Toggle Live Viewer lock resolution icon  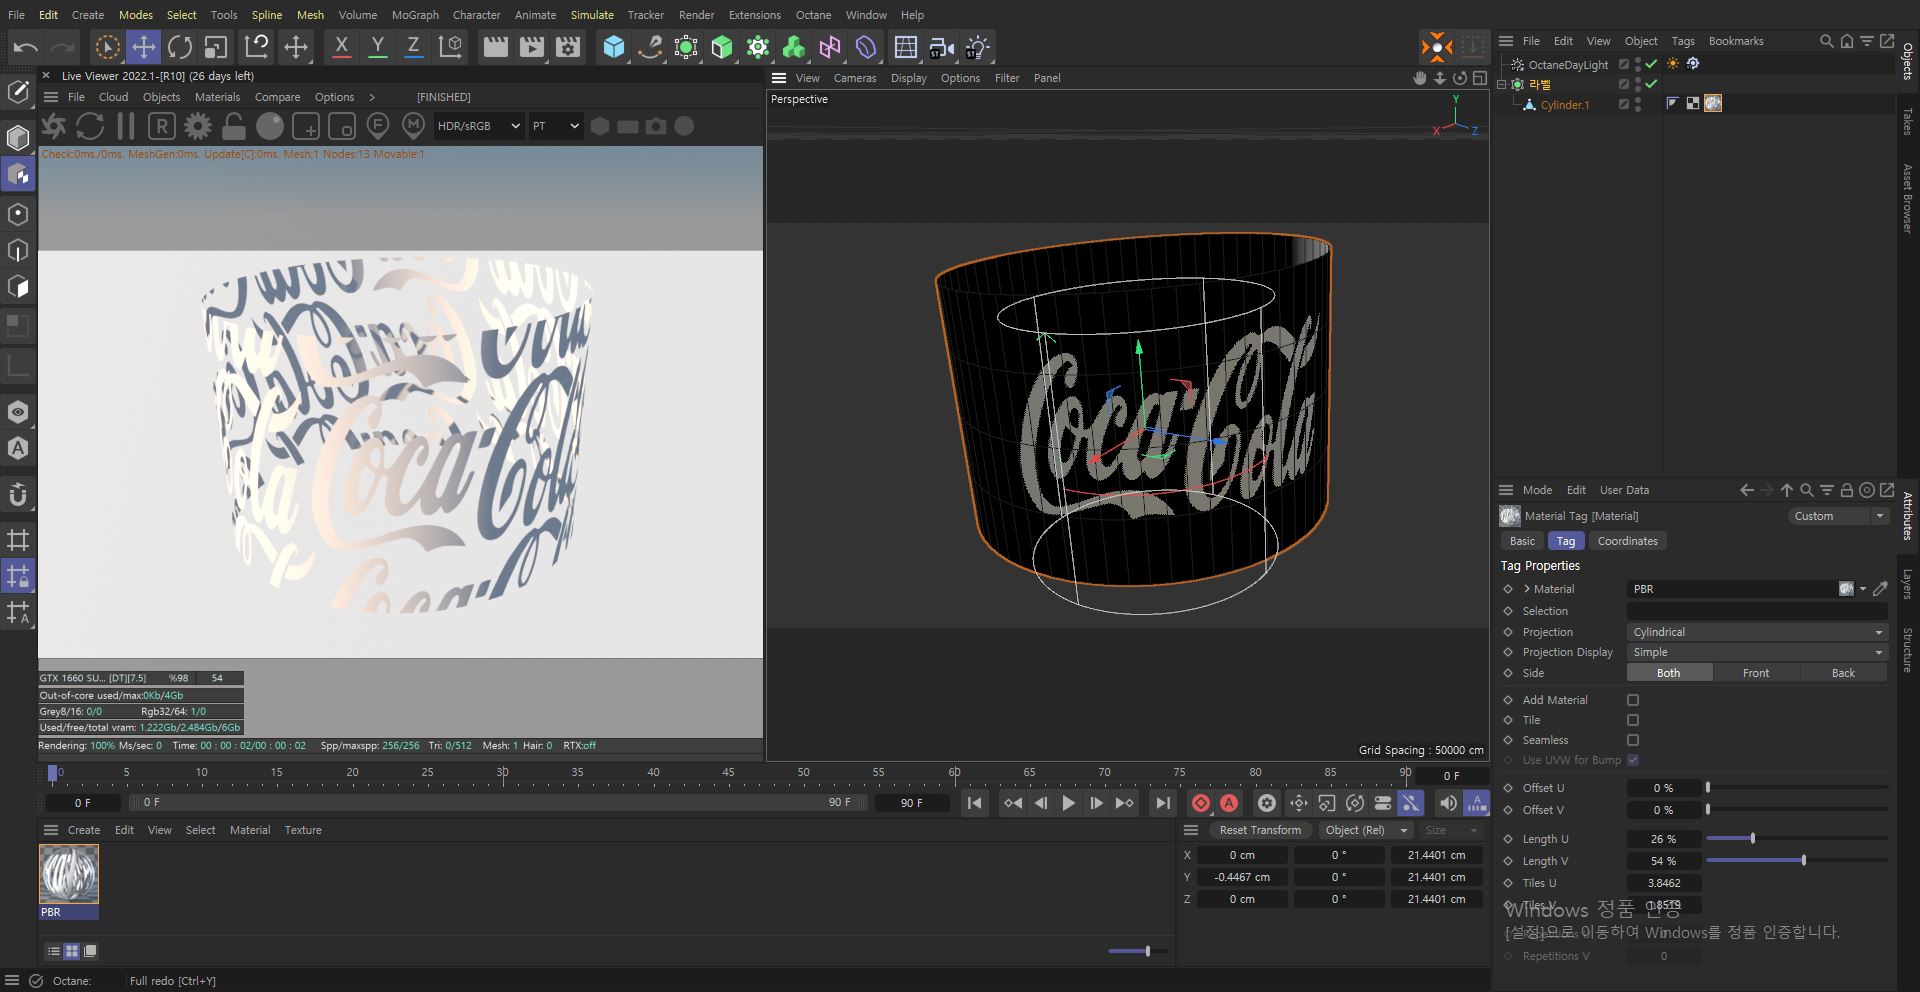pos(234,126)
